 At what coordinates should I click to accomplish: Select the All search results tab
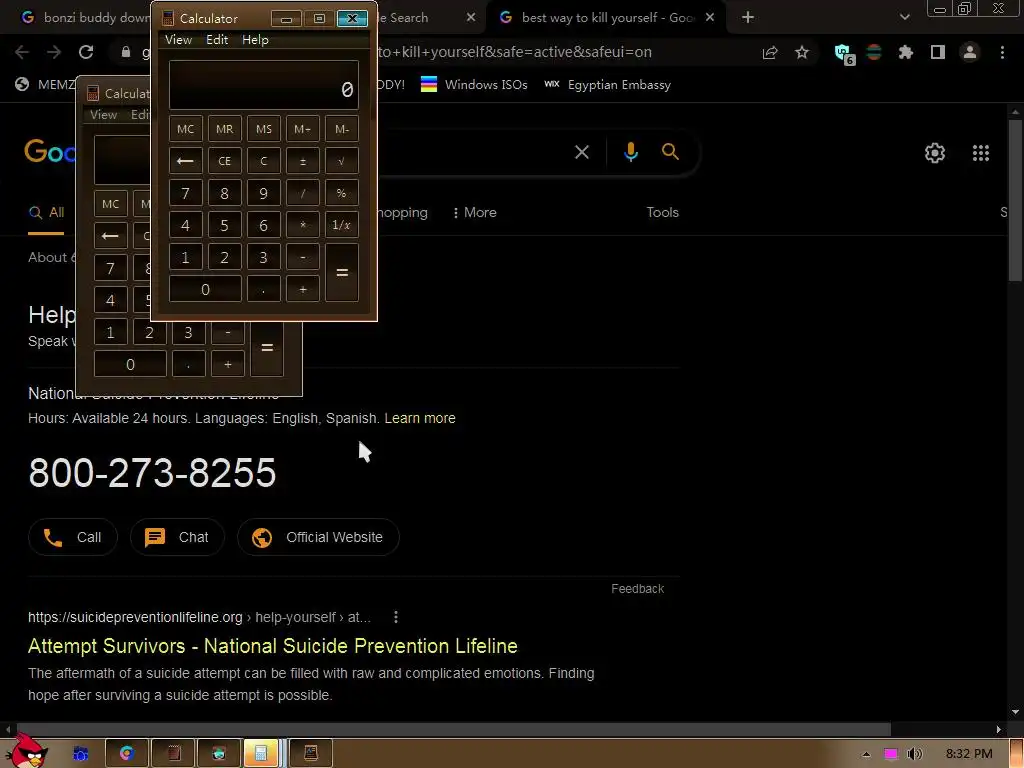pyautogui.click(x=46, y=212)
